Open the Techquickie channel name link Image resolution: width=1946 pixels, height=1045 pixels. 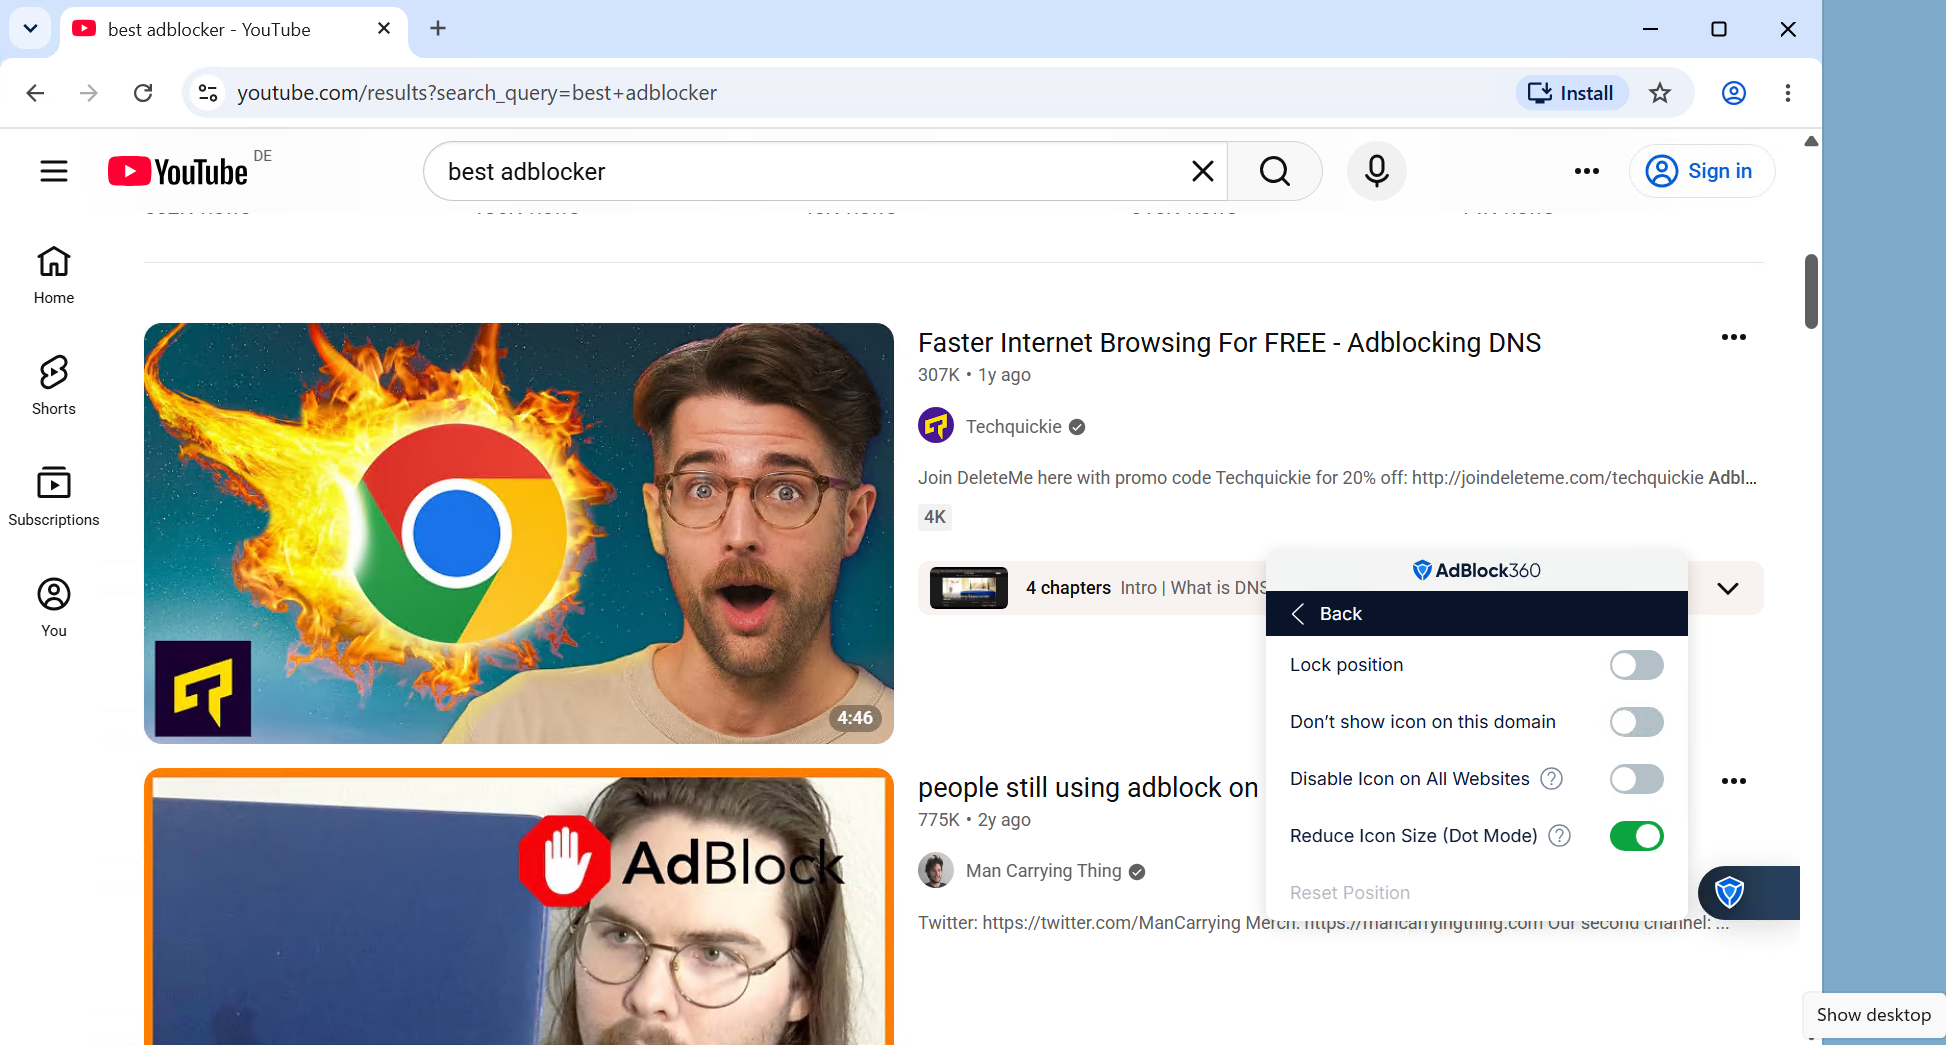point(1013,426)
